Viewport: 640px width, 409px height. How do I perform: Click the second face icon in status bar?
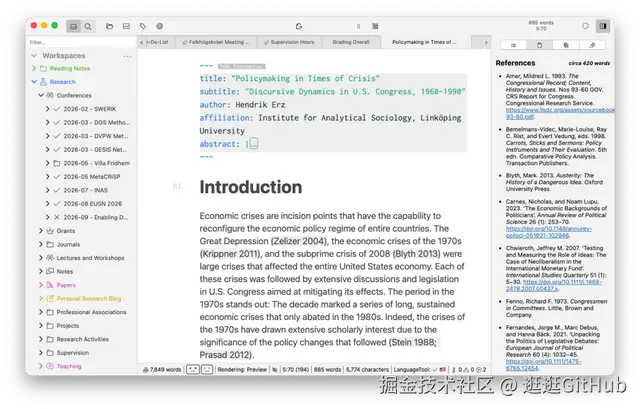click(207, 369)
